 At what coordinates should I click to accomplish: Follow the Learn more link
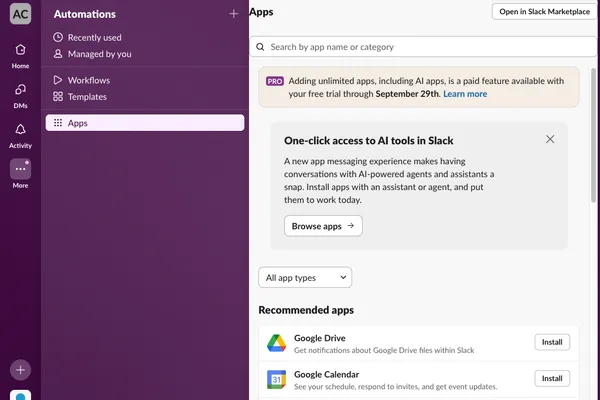pyautogui.click(x=465, y=94)
